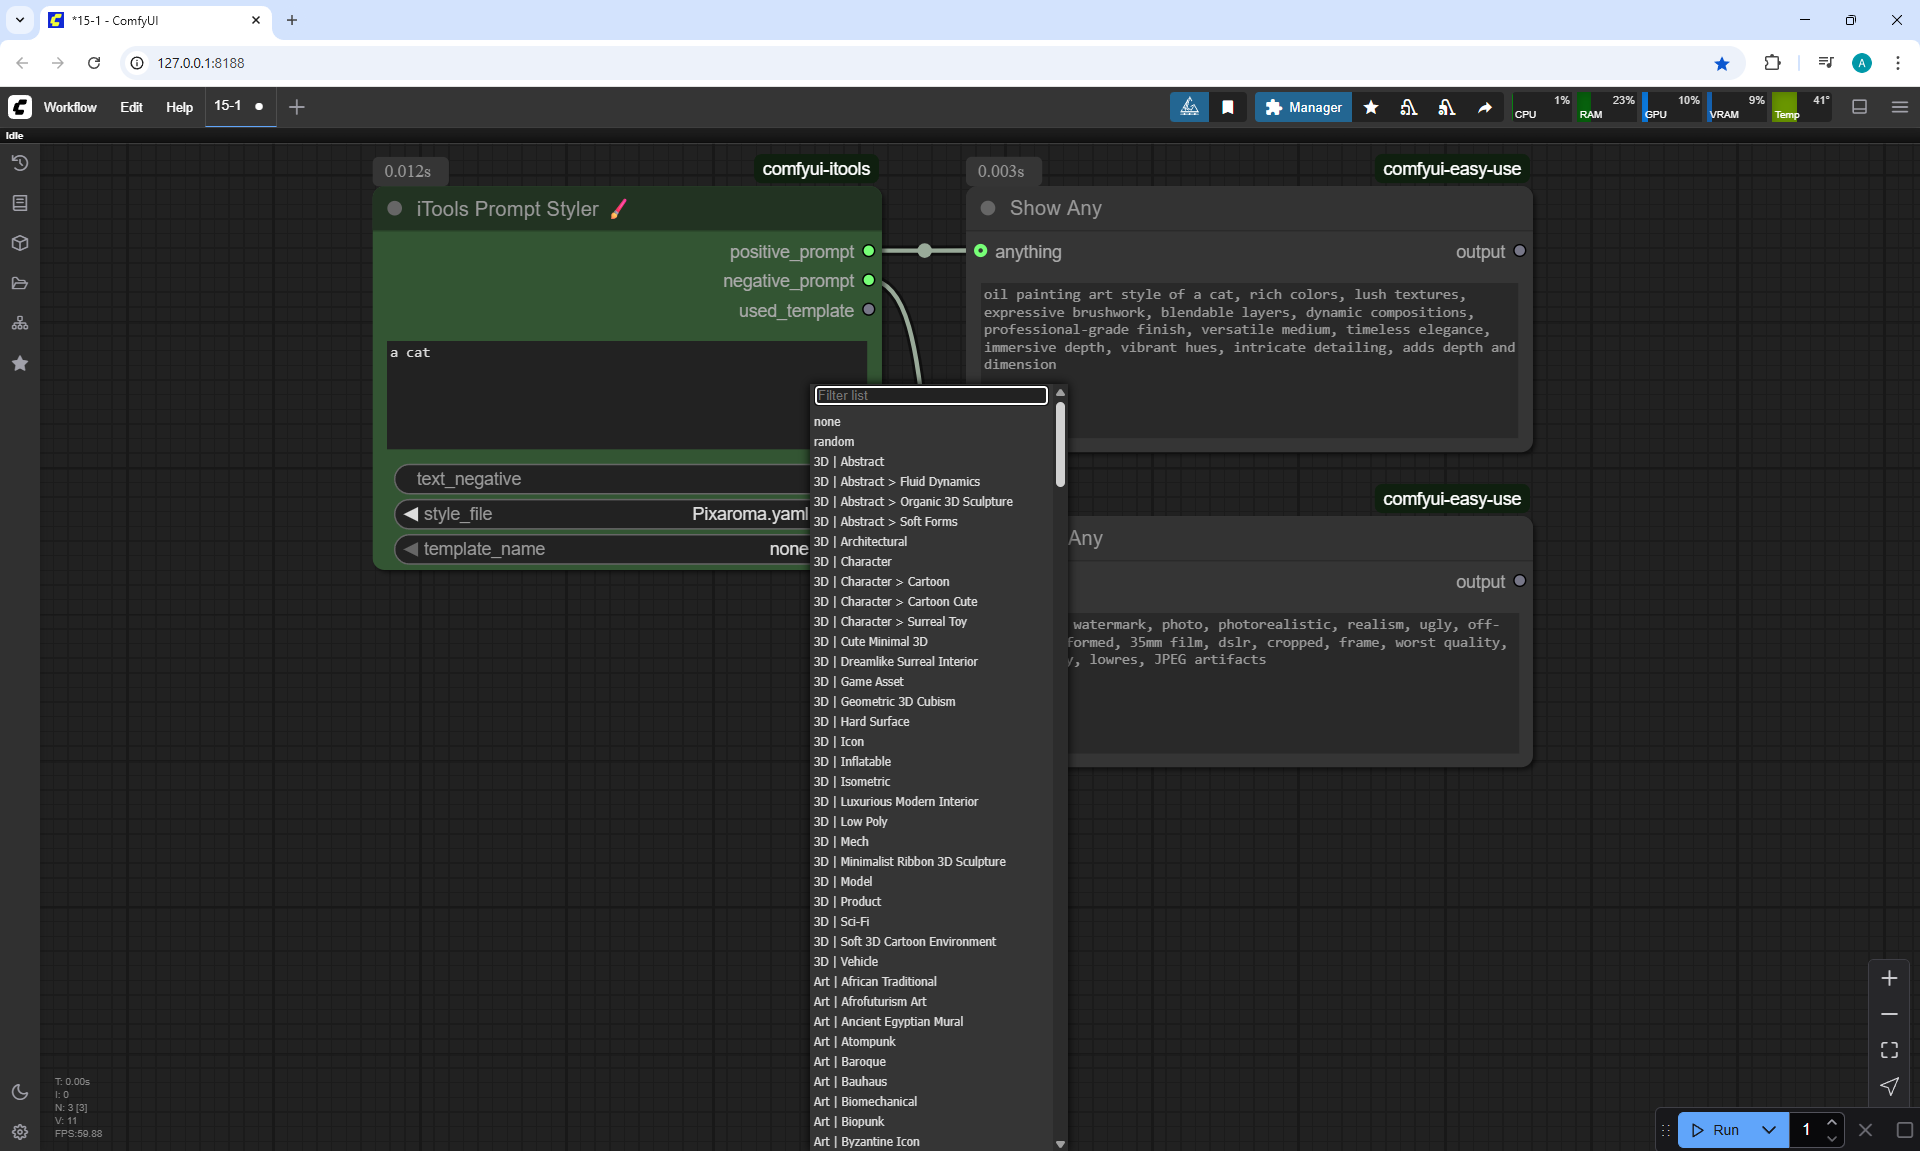1920x1151 pixels.
Task: Open the queue history sidebar icon
Action: point(19,163)
